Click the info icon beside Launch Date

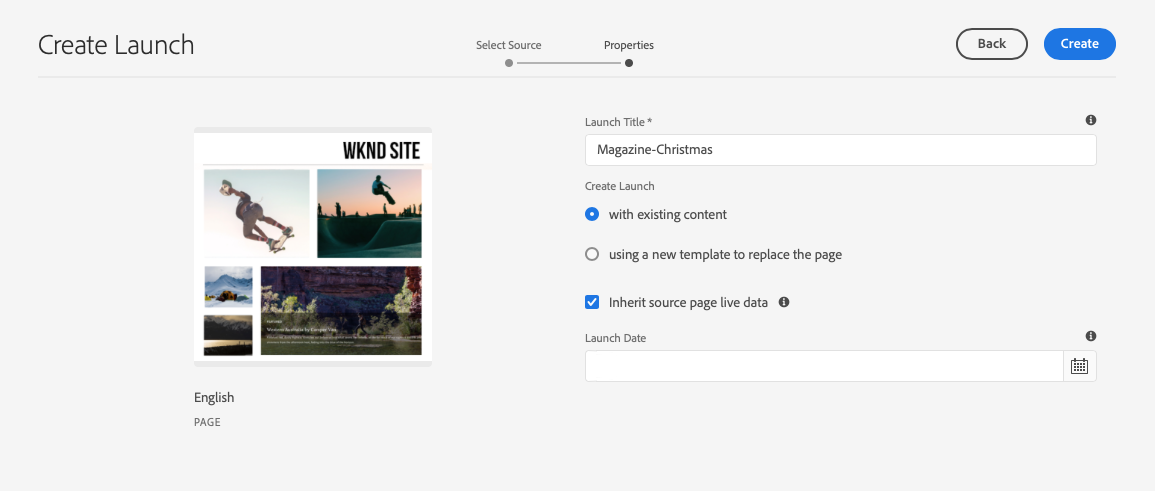[x=1090, y=337]
